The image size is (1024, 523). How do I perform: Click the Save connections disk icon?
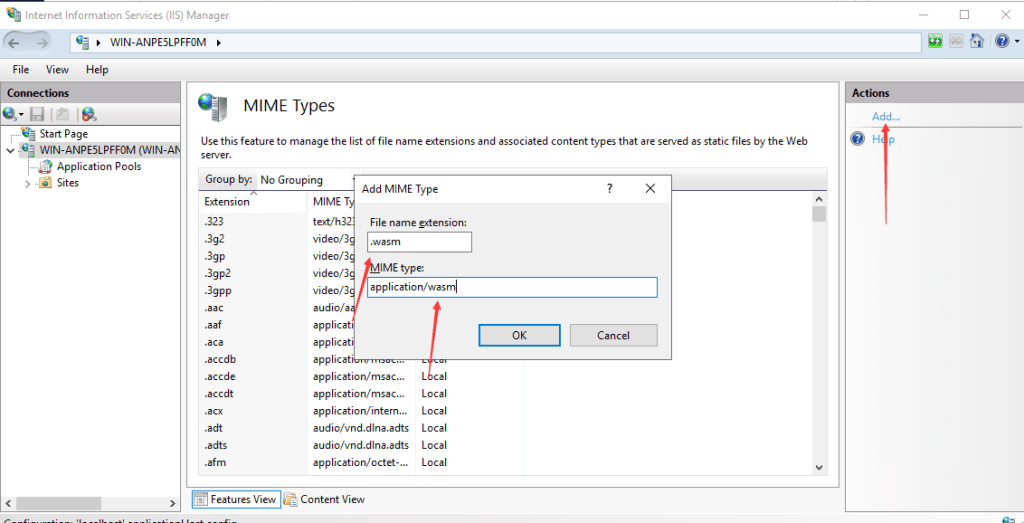click(39, 114)
